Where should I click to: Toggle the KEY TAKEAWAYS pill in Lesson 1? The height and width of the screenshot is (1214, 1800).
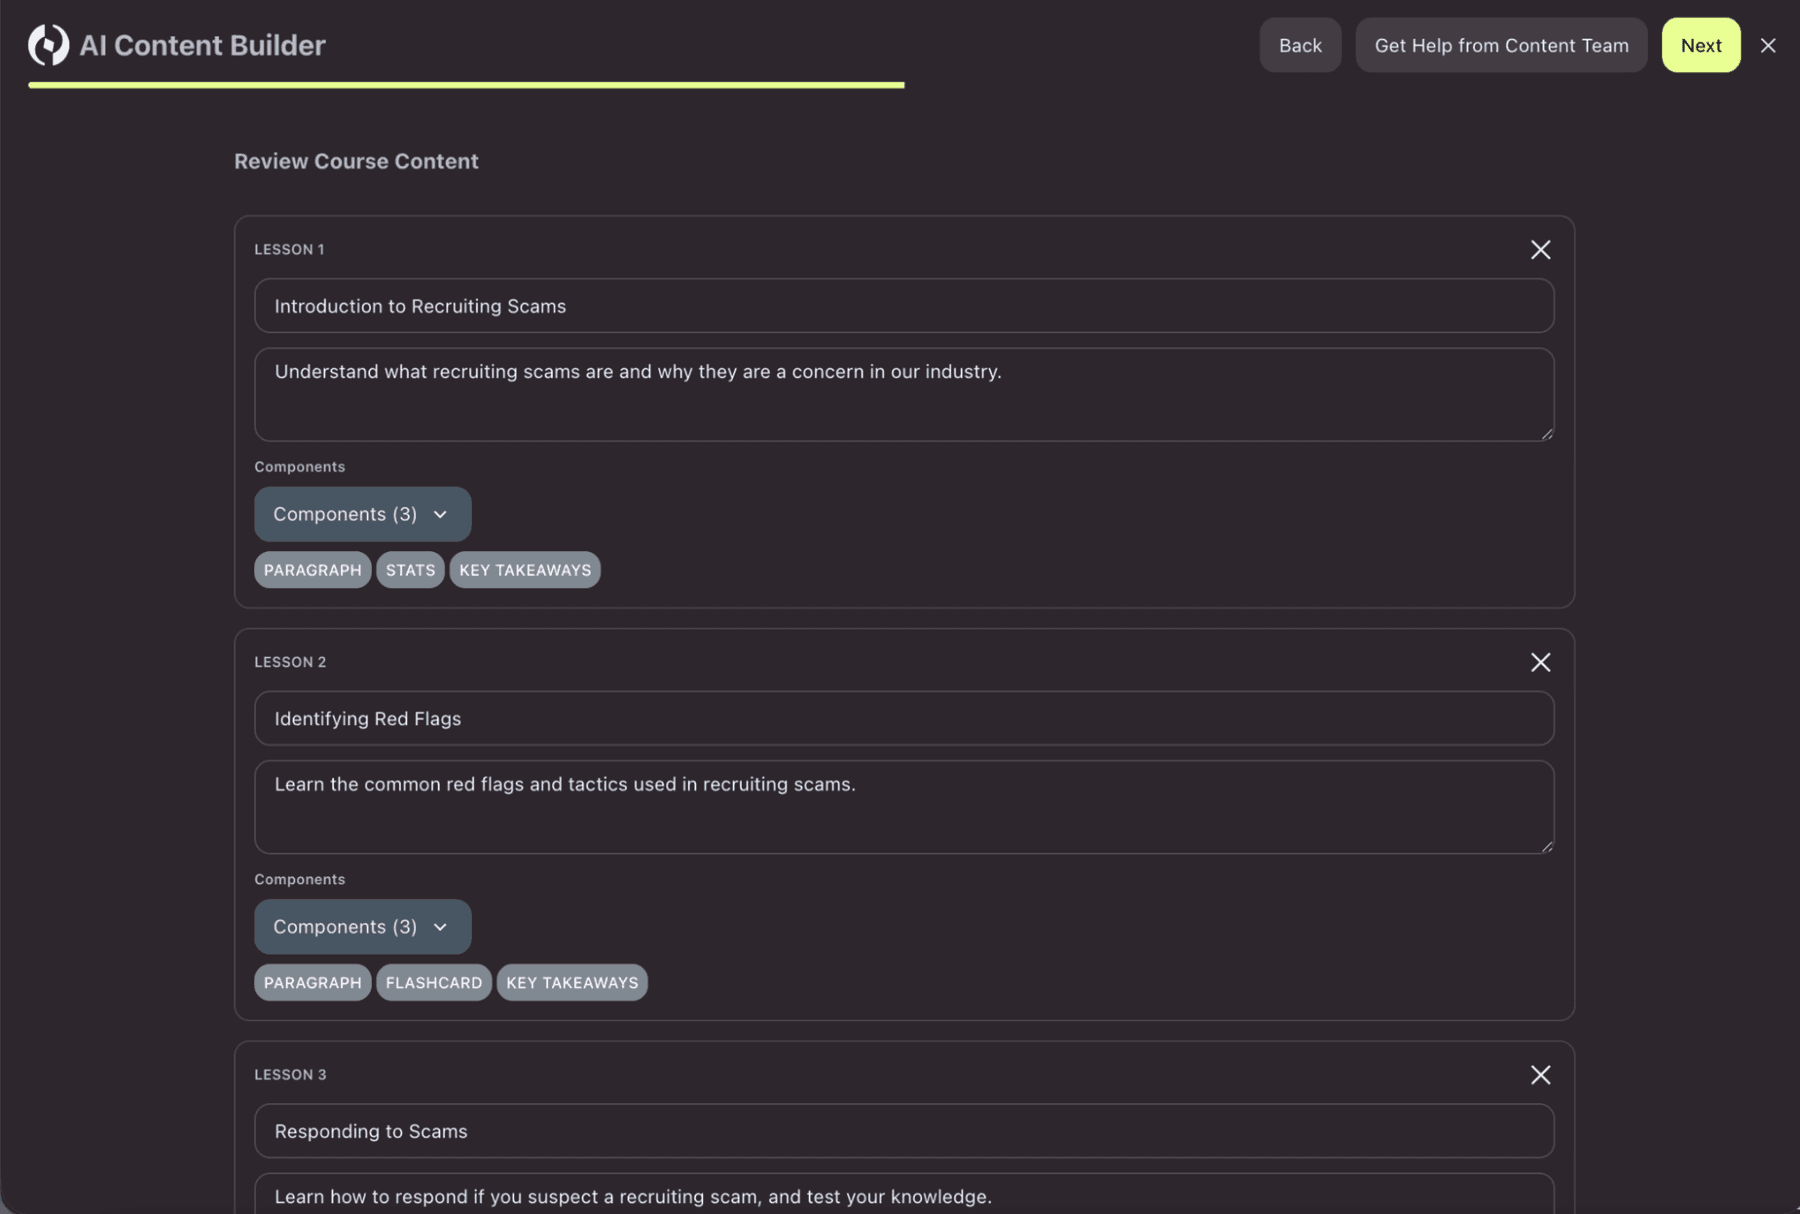tap(524, 569)
